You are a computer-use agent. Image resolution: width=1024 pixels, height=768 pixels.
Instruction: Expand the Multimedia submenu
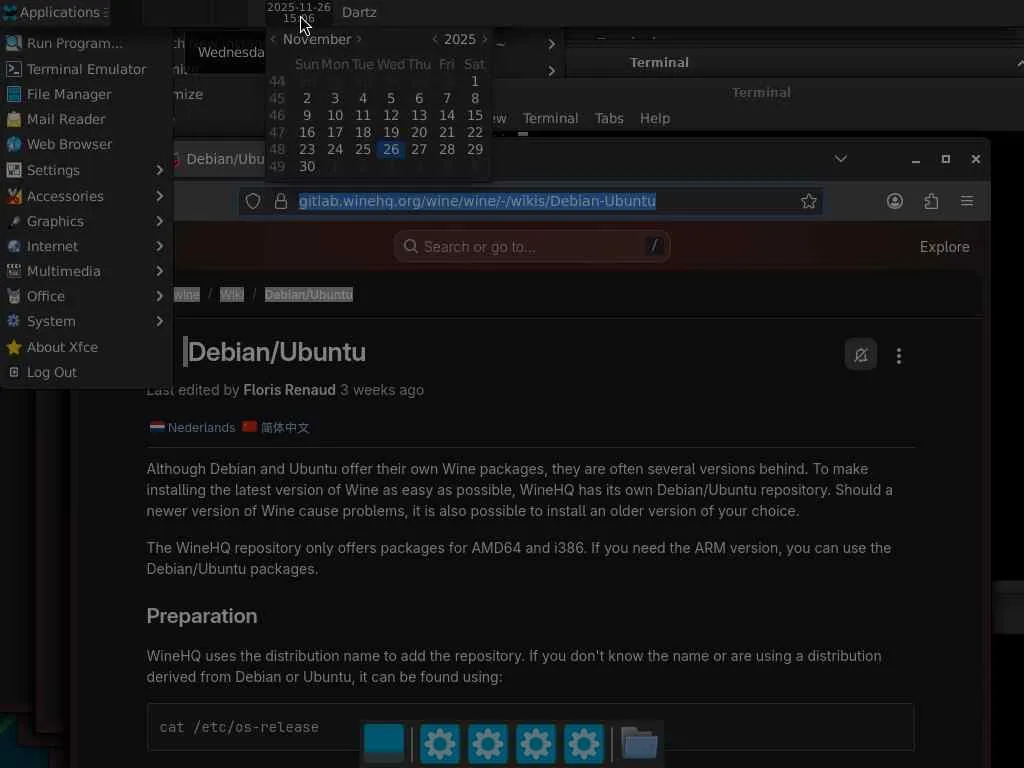tap(86, 271)
